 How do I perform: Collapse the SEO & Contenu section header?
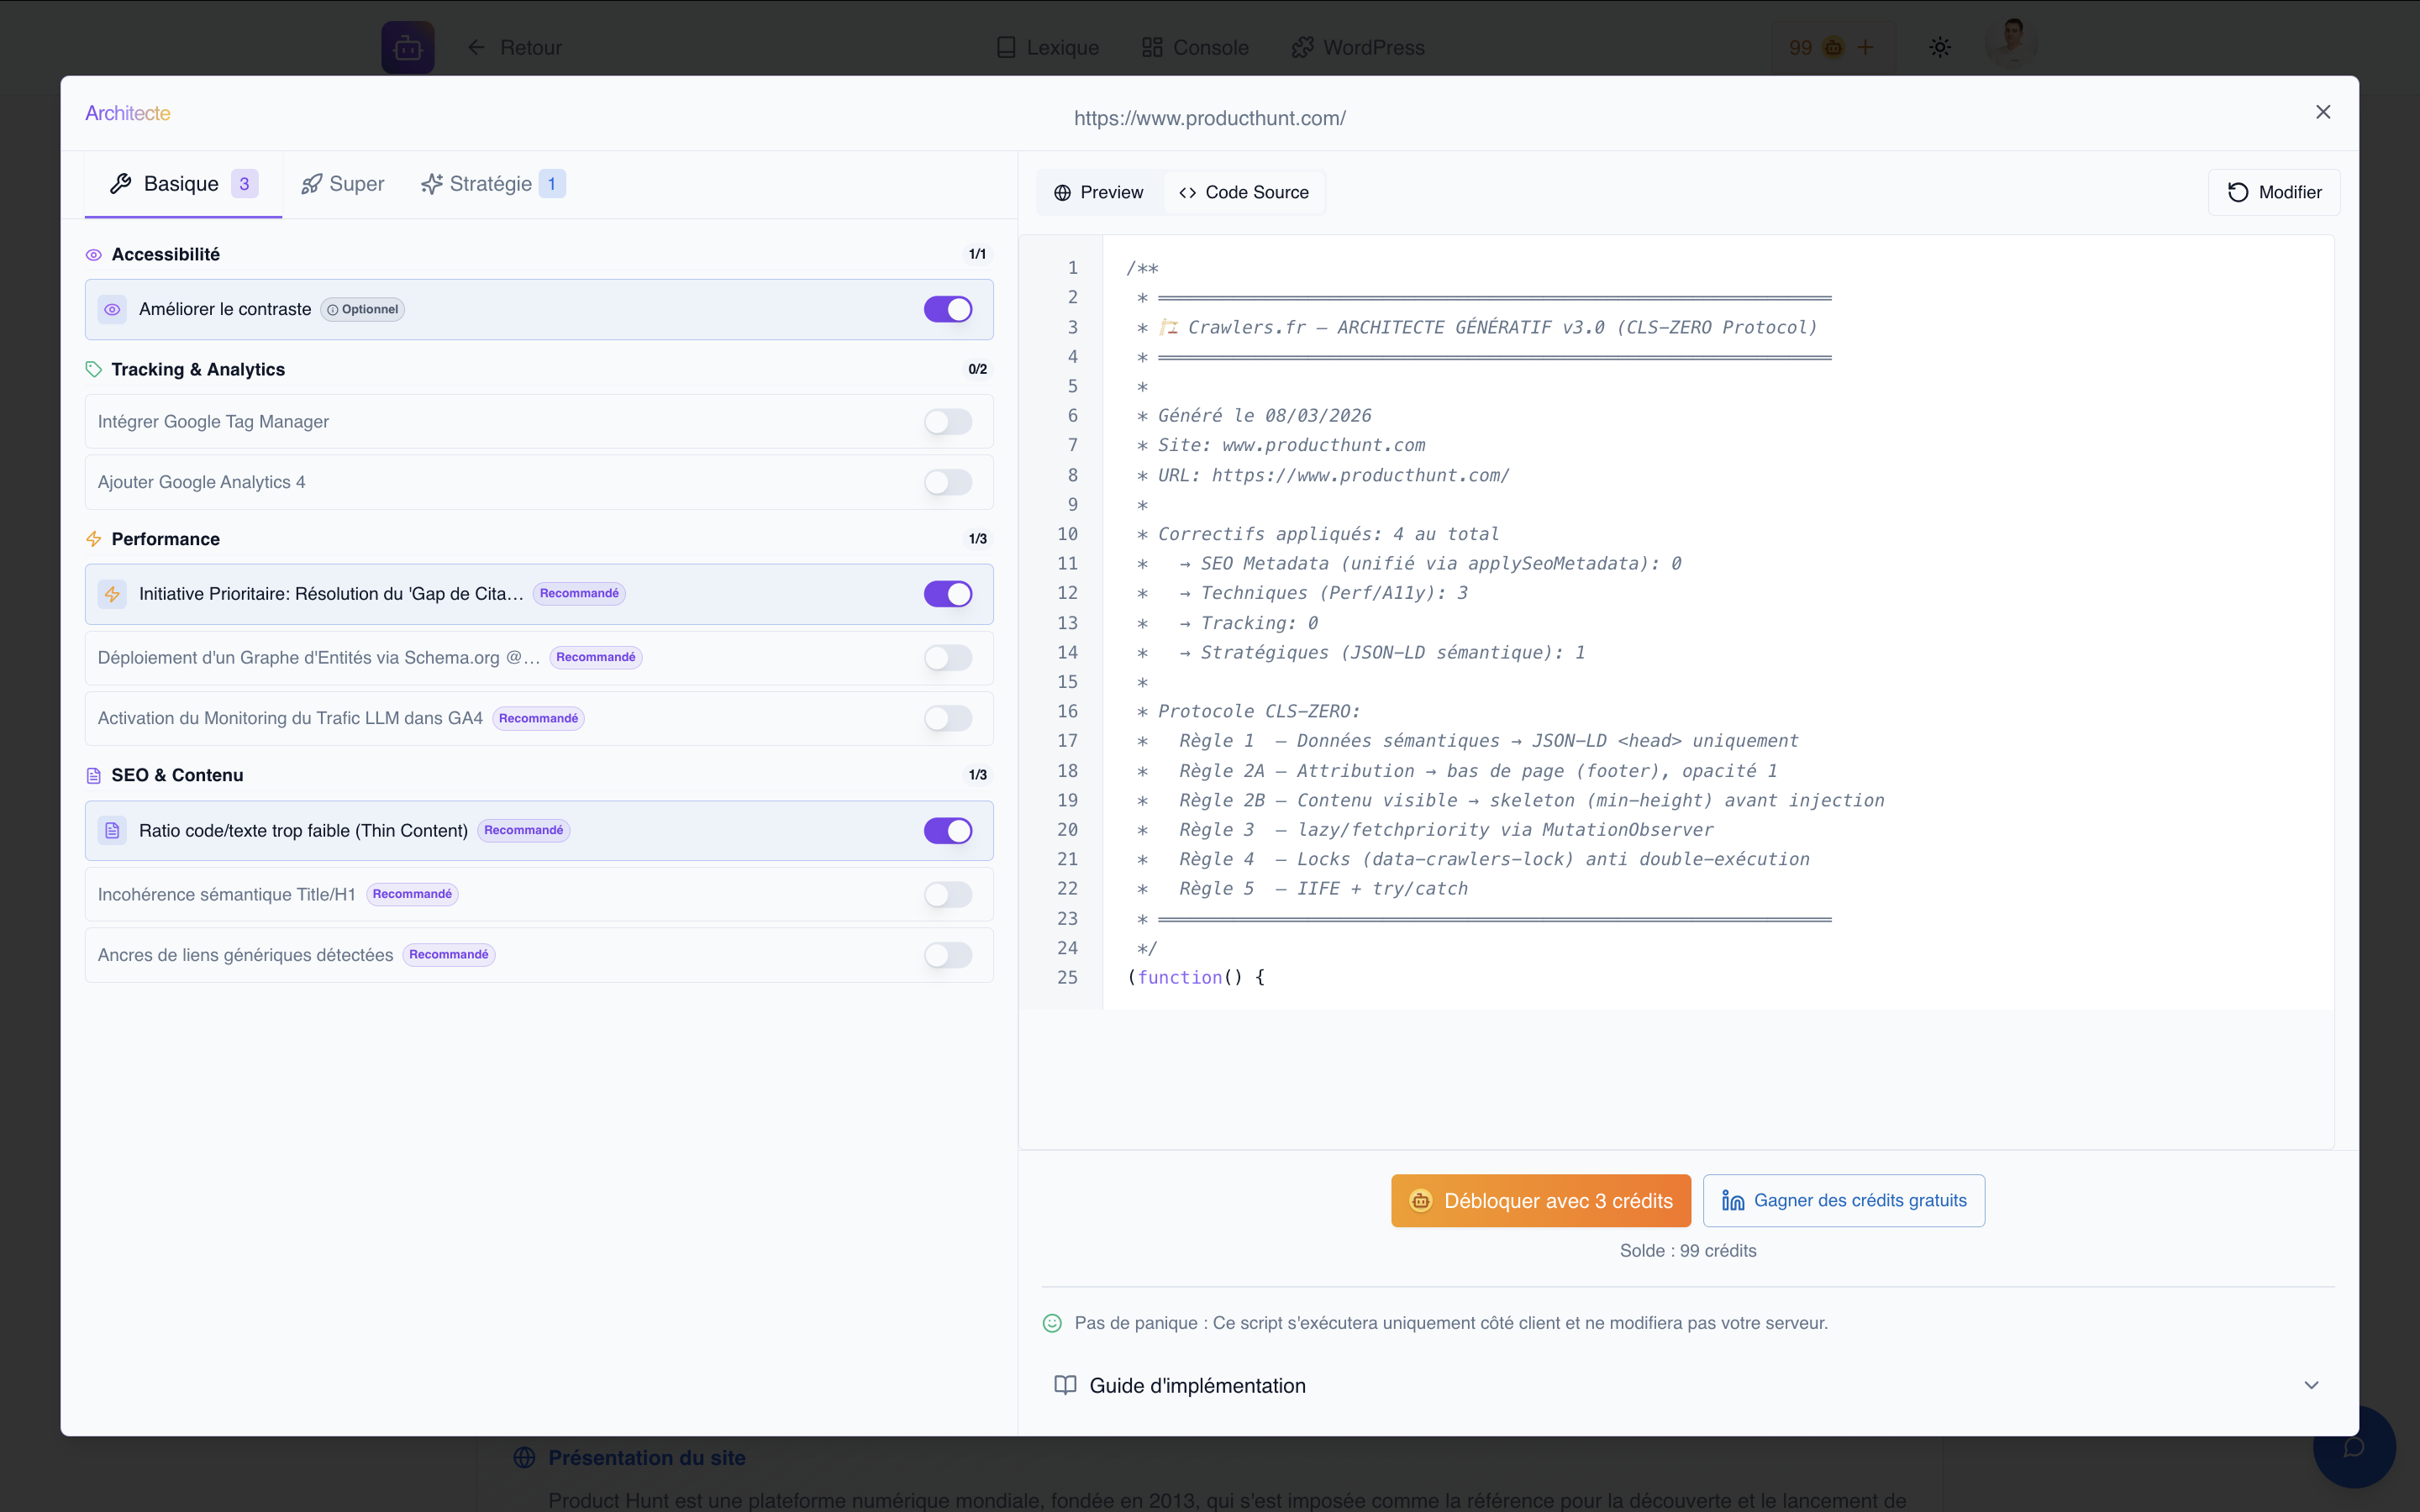(x=177, y=775)
